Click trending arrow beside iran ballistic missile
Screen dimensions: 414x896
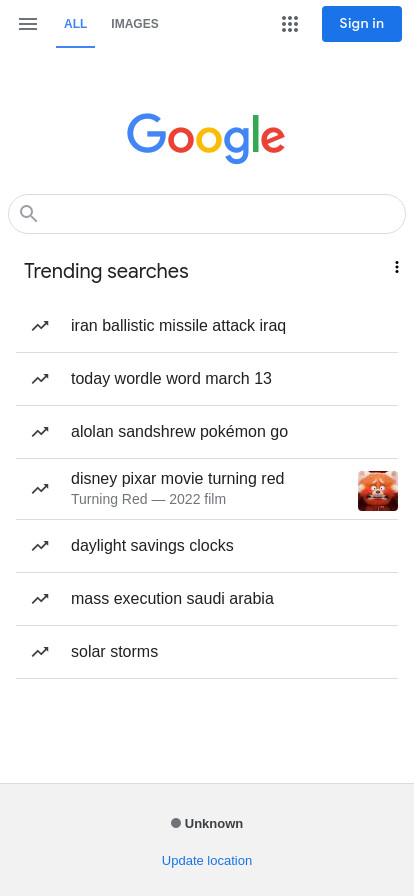[40, 326]
